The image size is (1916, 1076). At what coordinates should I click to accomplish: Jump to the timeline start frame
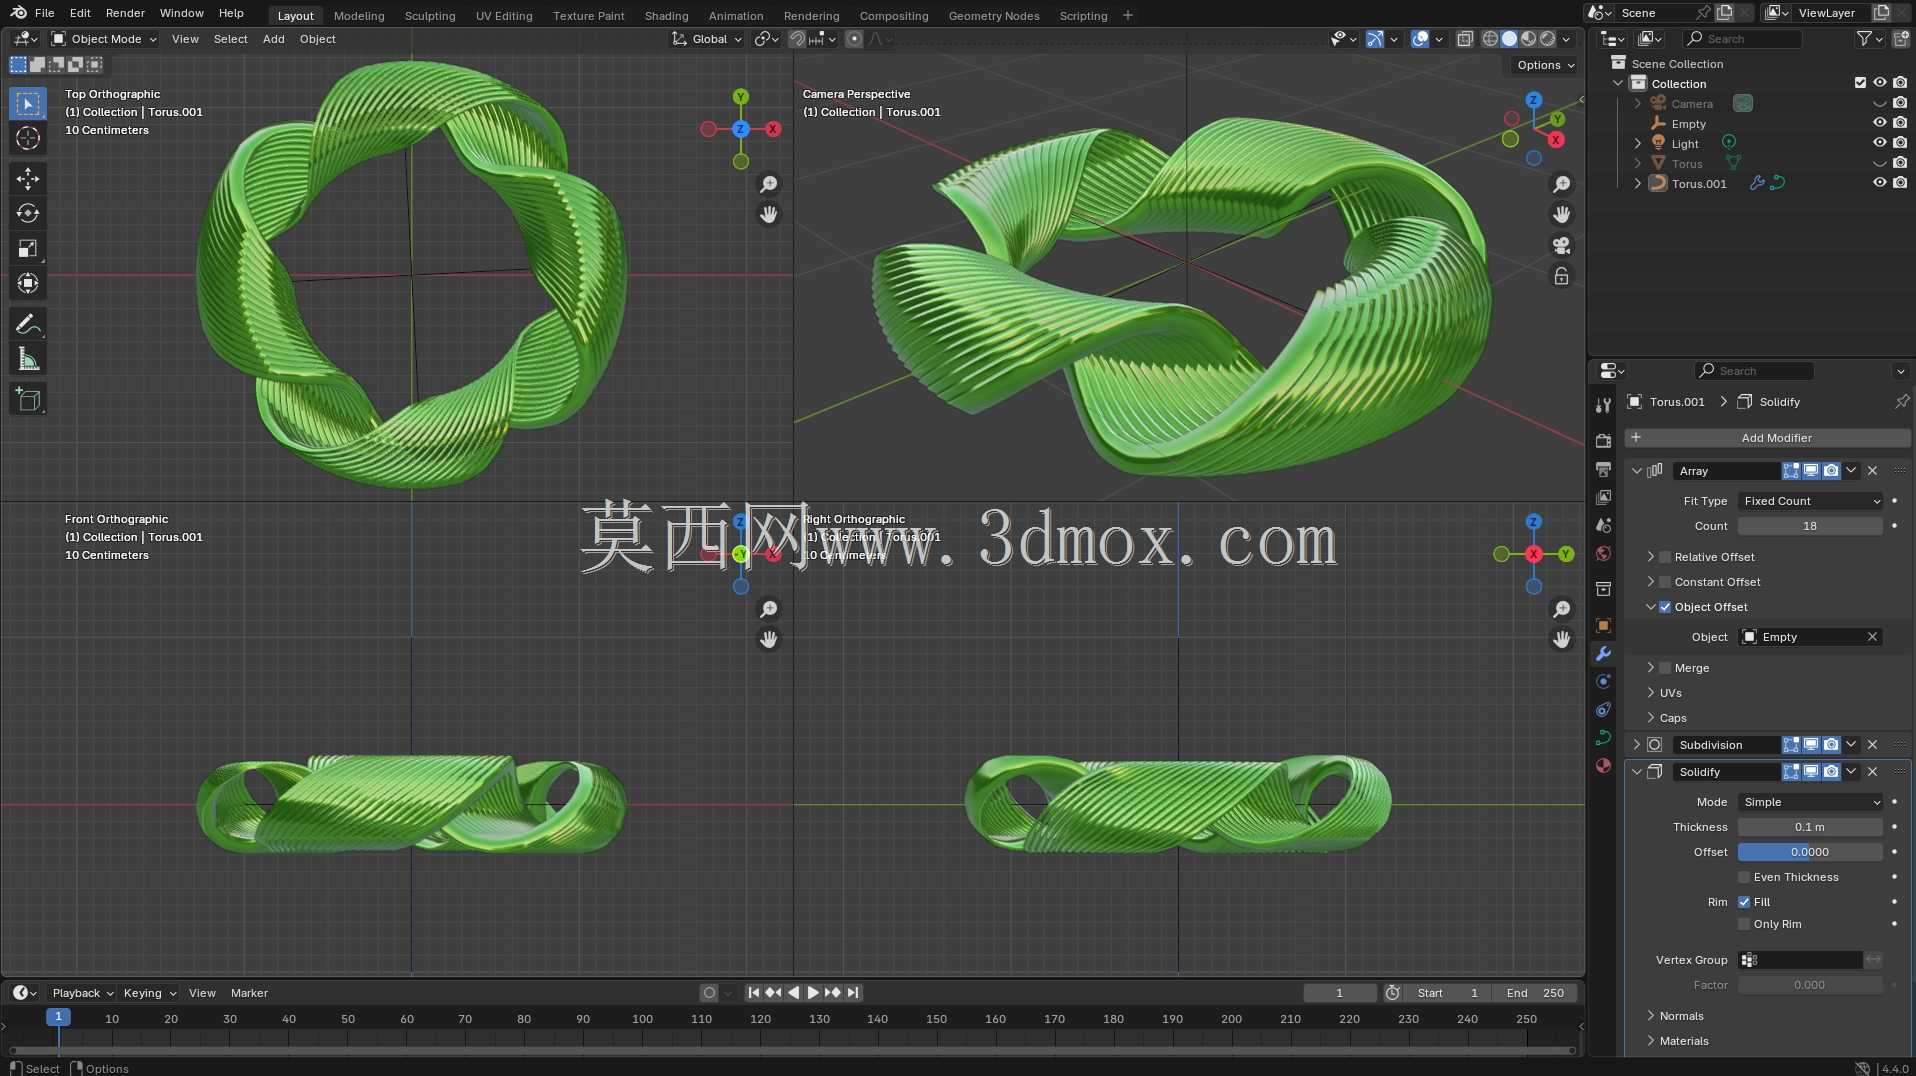(753, 993)
